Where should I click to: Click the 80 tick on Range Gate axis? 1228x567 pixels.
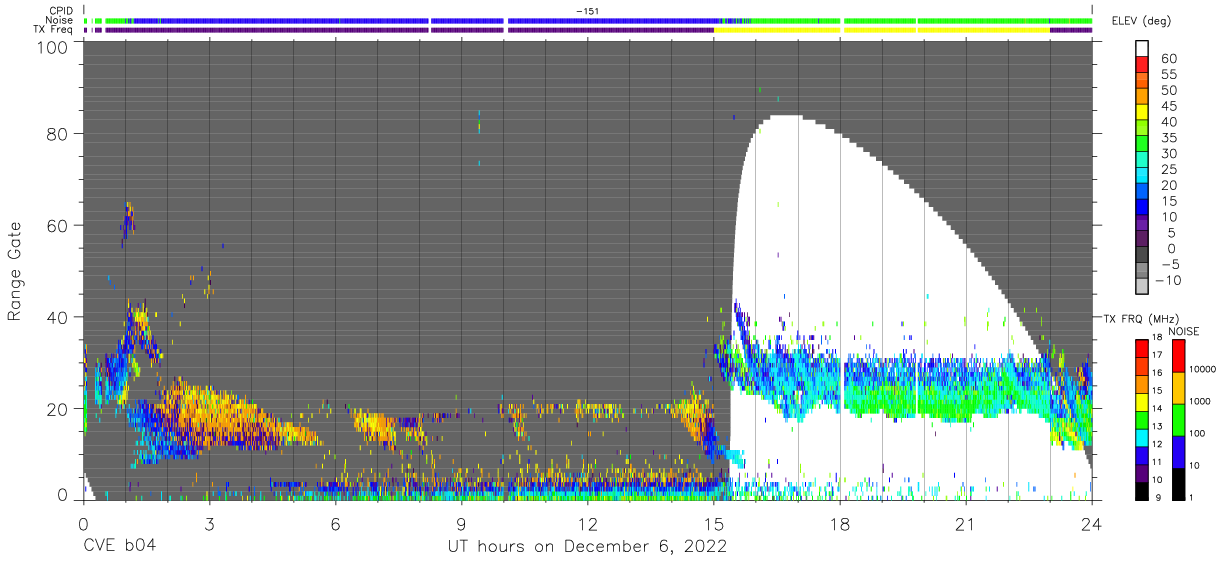click(58, 133)
